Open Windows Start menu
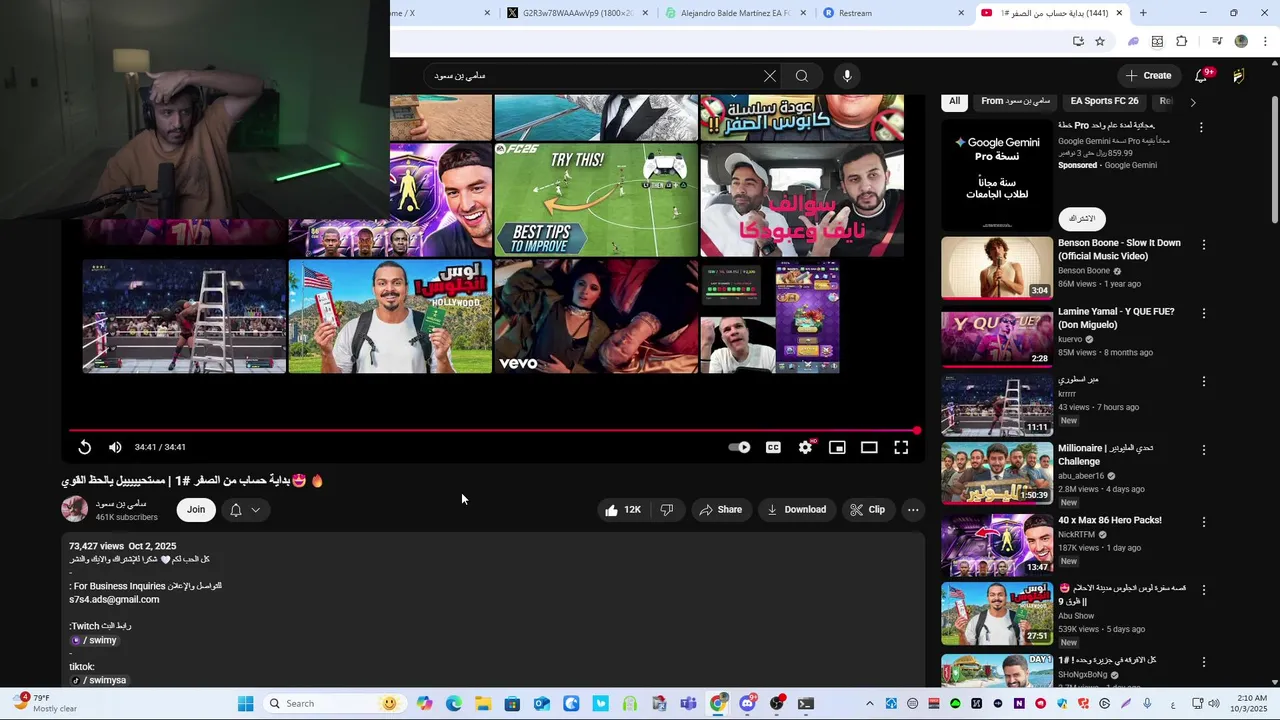 (246, 704)
